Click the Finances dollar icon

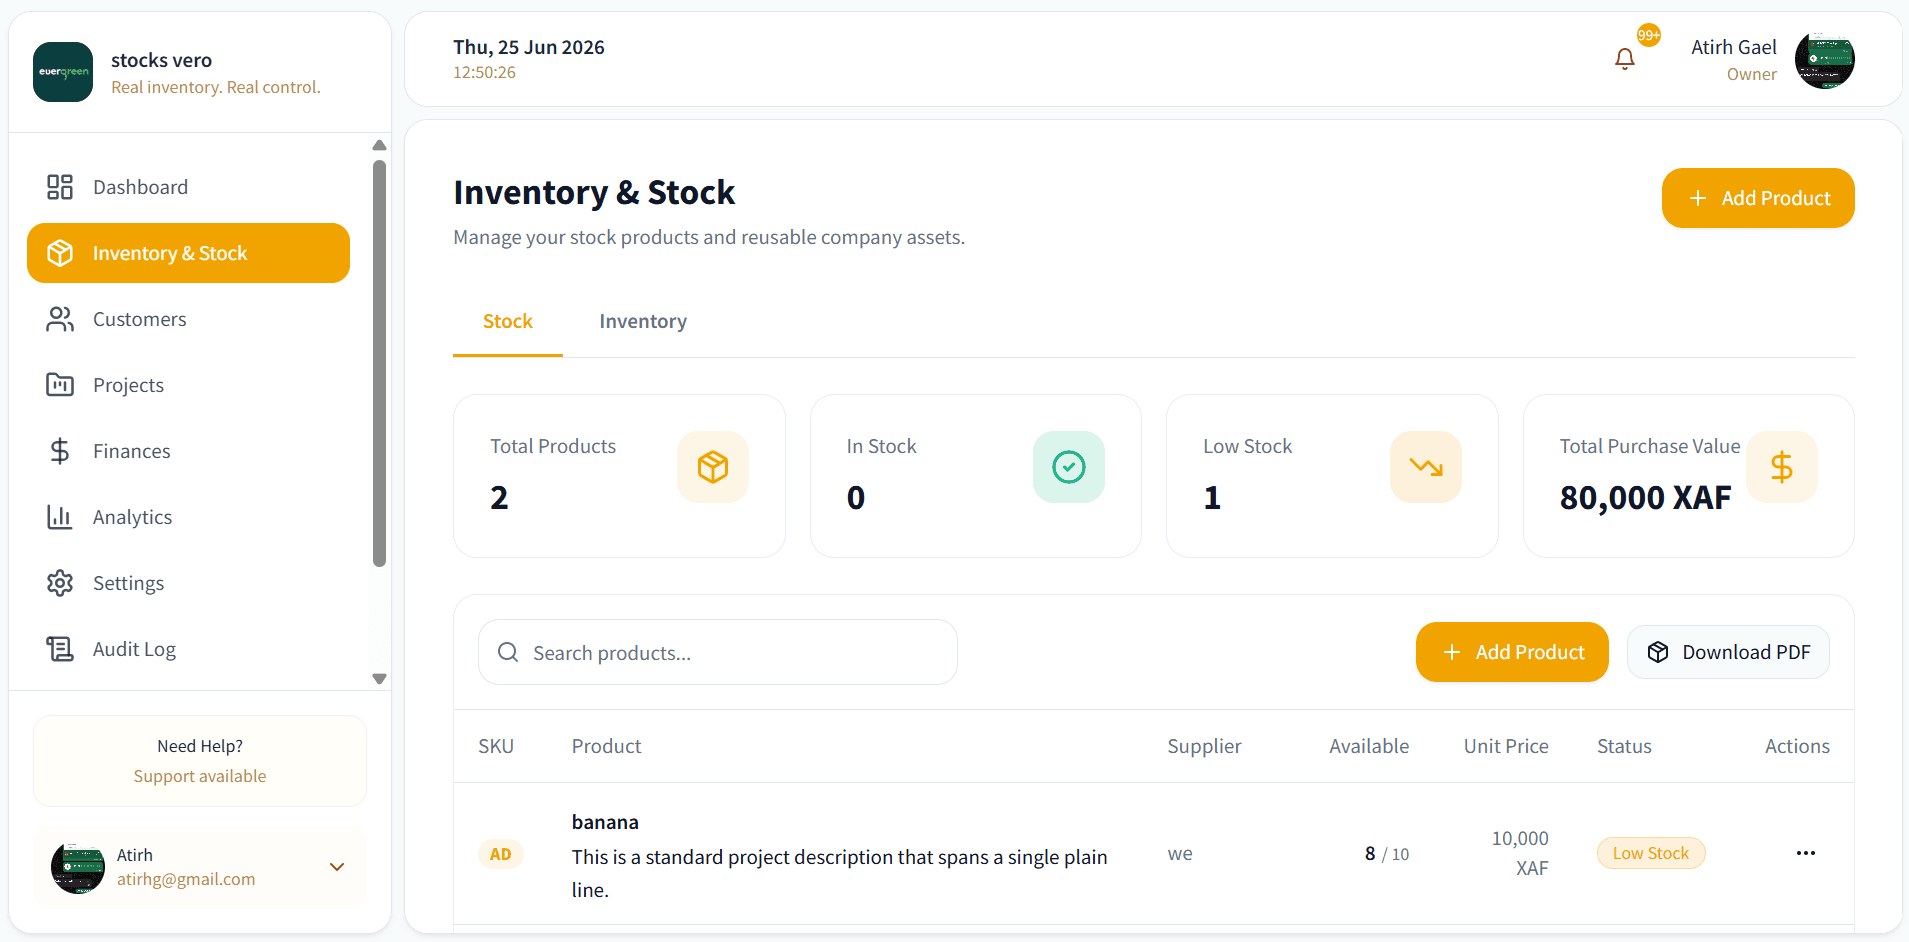coord(60,451)
